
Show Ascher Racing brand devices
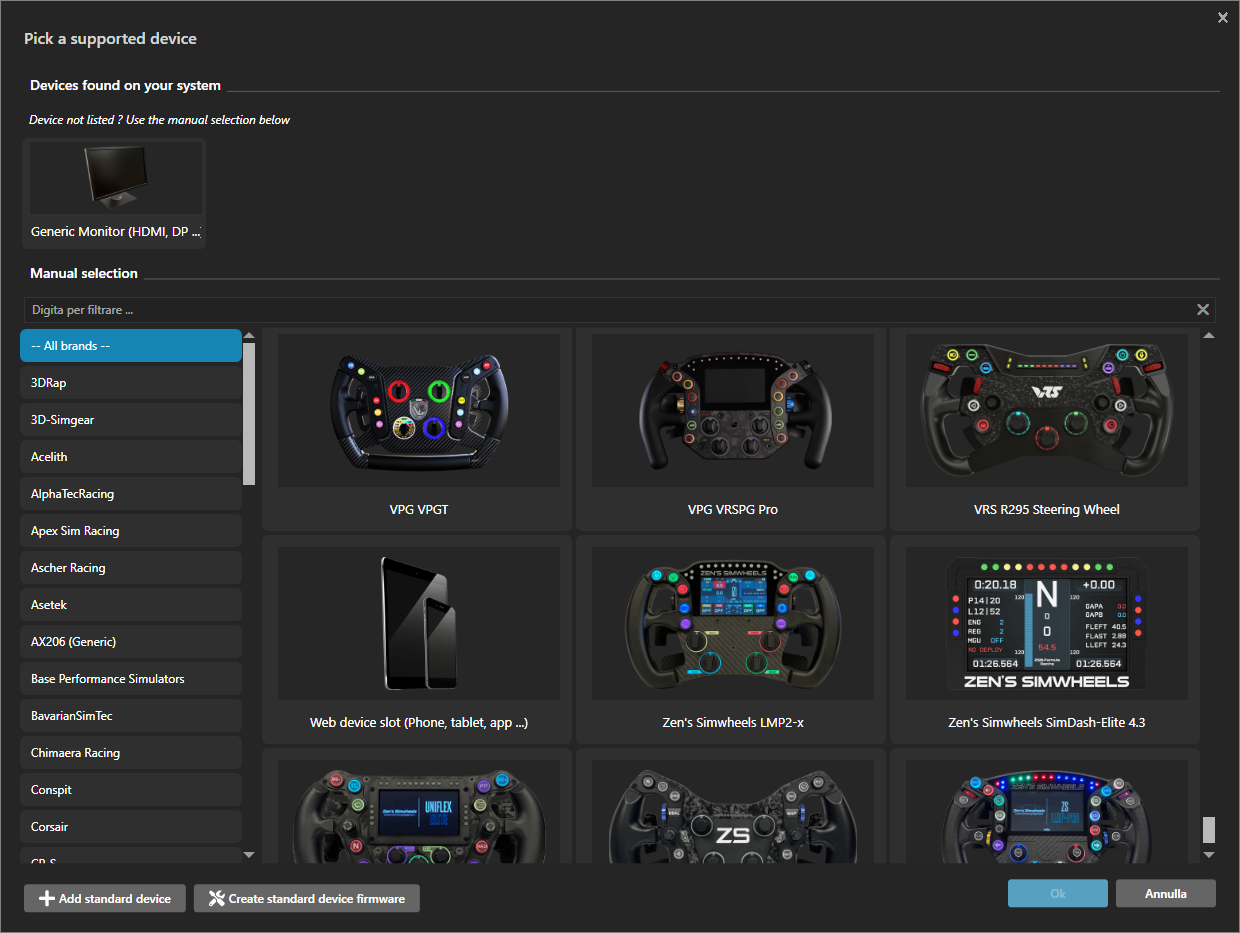tap(131, 568)
